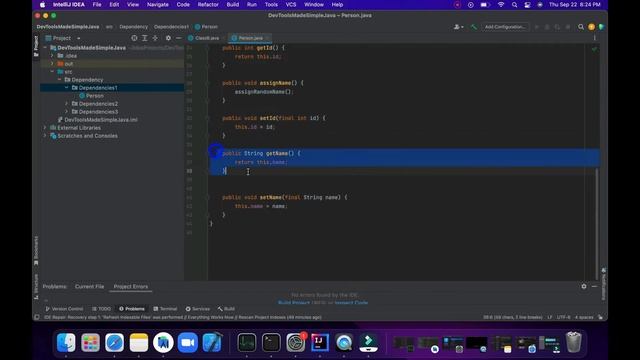Open Zoom app in Dock

187,342
